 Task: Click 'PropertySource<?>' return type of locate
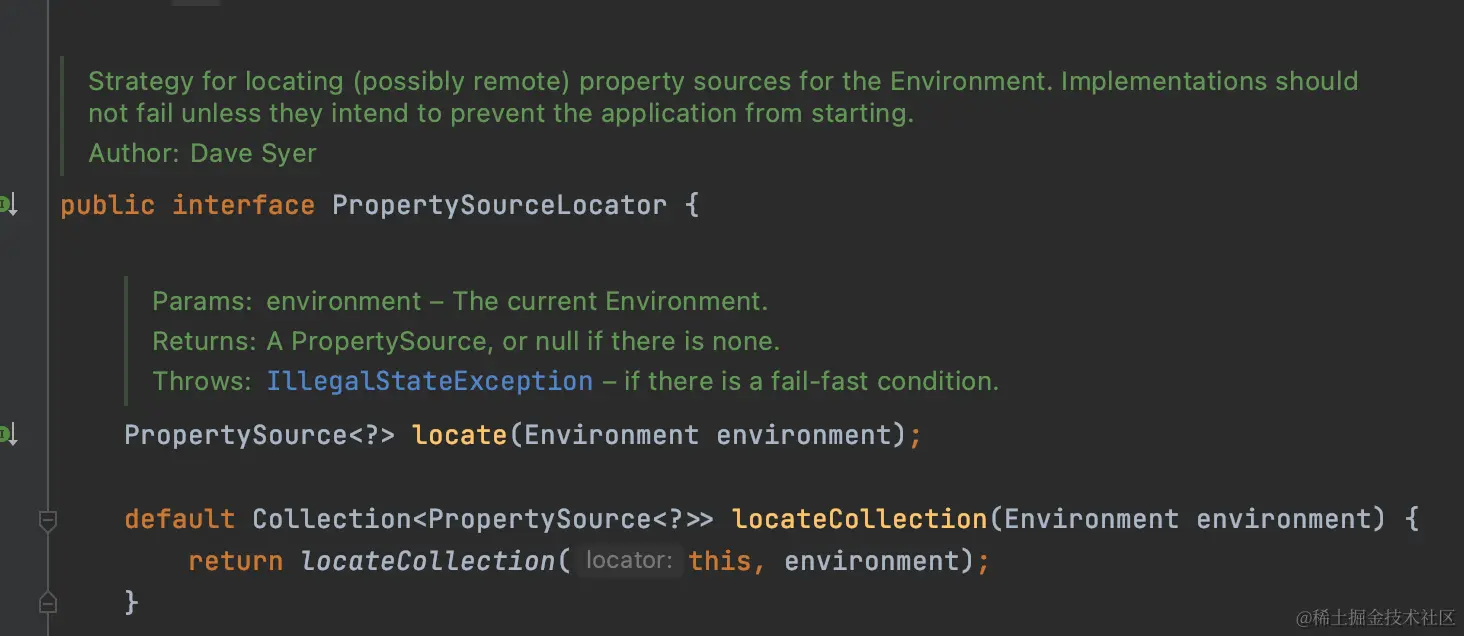point(260,435)
